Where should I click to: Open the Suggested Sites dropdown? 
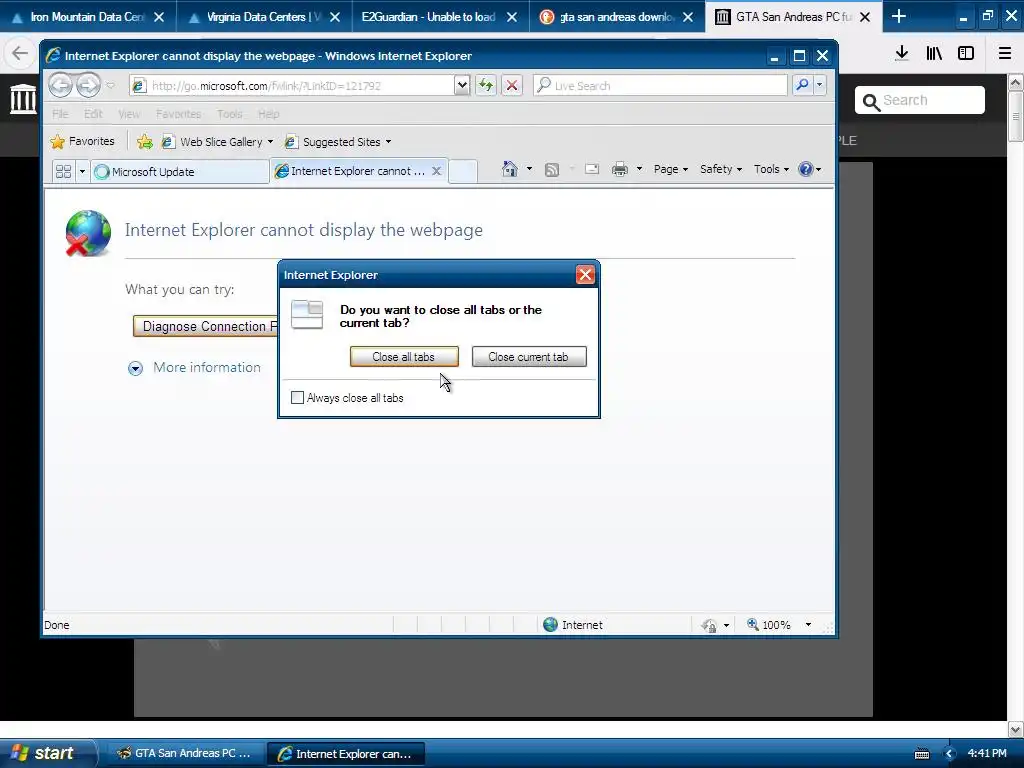pyautogui.click(x=389, y=142)
